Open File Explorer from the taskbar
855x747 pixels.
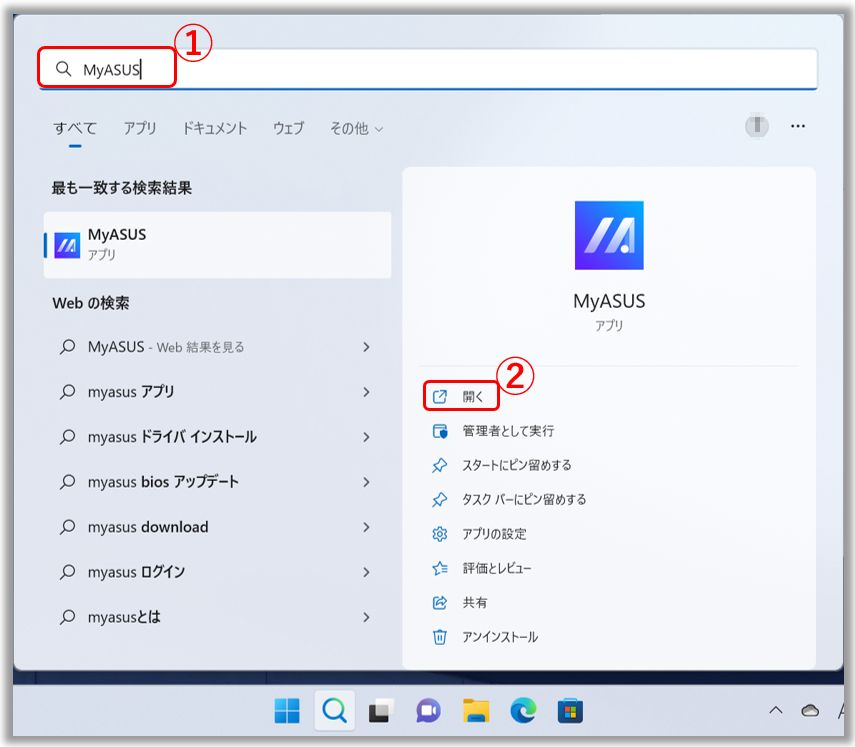tap(475, 710)
